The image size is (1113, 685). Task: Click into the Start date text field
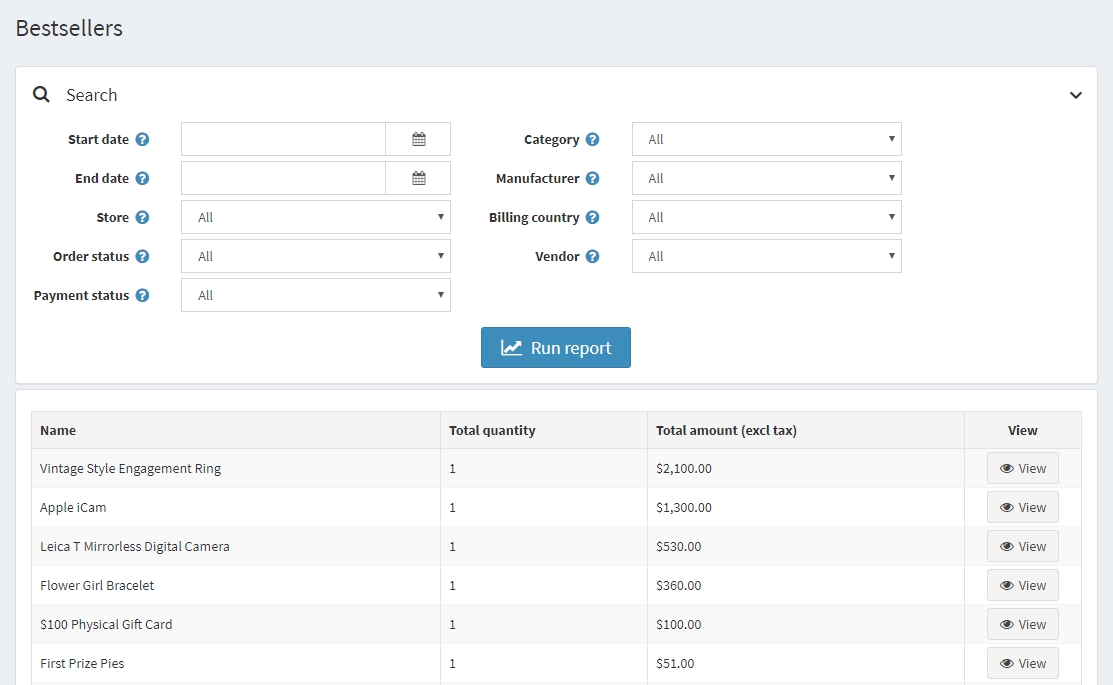click(x=283, y=139)
